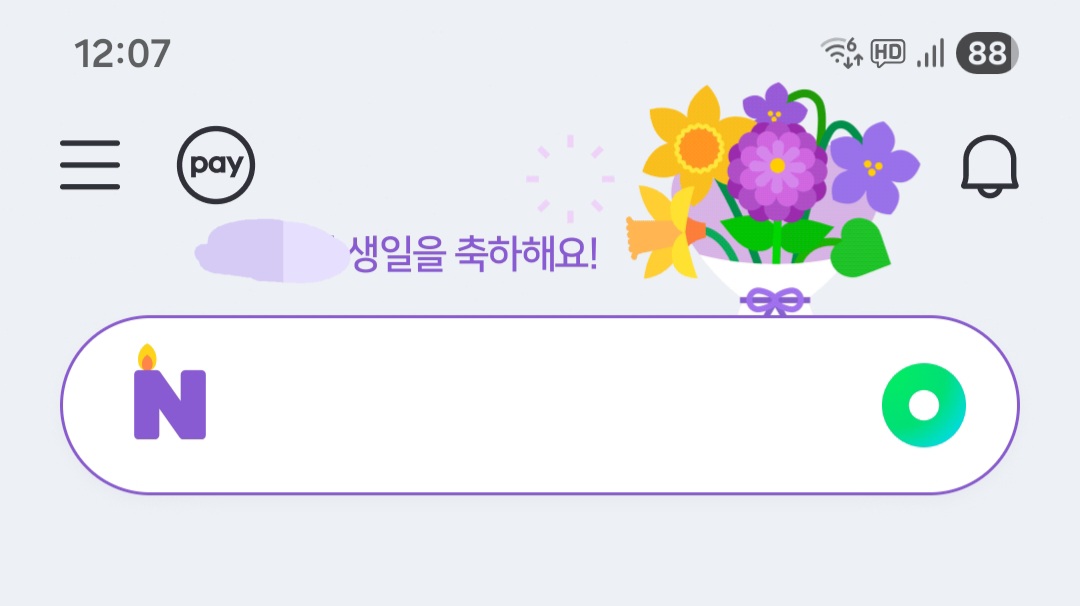1080x606 pixels.
Task: Tap the purple ribbon bow on bouquet
Action: point(775,299)
